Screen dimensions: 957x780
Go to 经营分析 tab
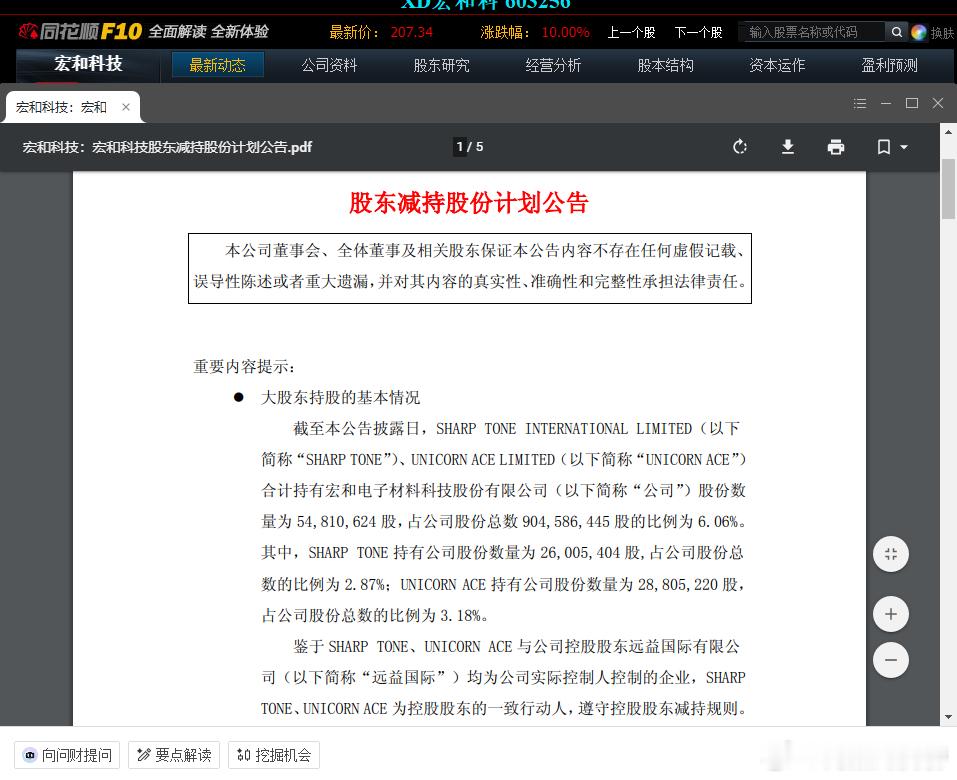point(553,65)
